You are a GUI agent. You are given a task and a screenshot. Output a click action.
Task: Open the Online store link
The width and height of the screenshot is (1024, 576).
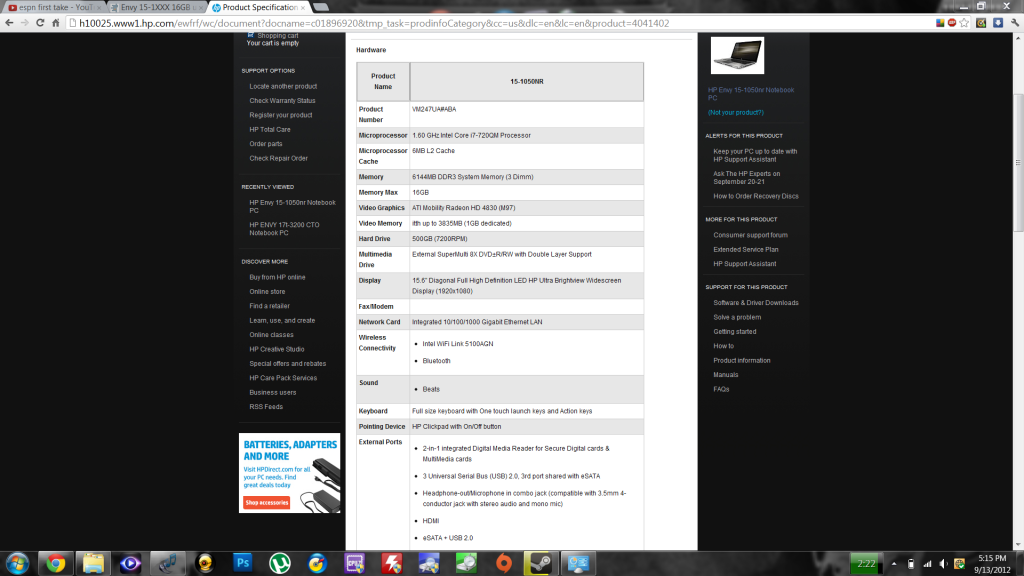[x=267, y=291]
